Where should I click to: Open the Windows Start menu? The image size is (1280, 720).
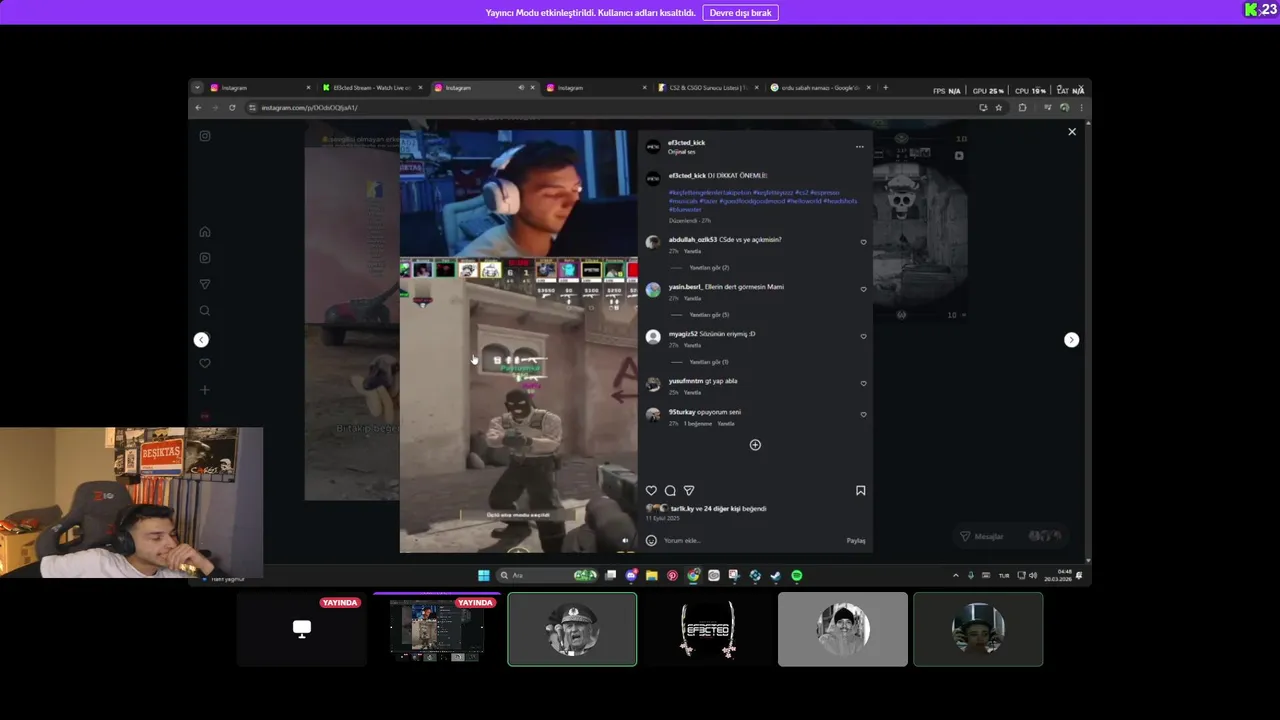click(484, 576)
